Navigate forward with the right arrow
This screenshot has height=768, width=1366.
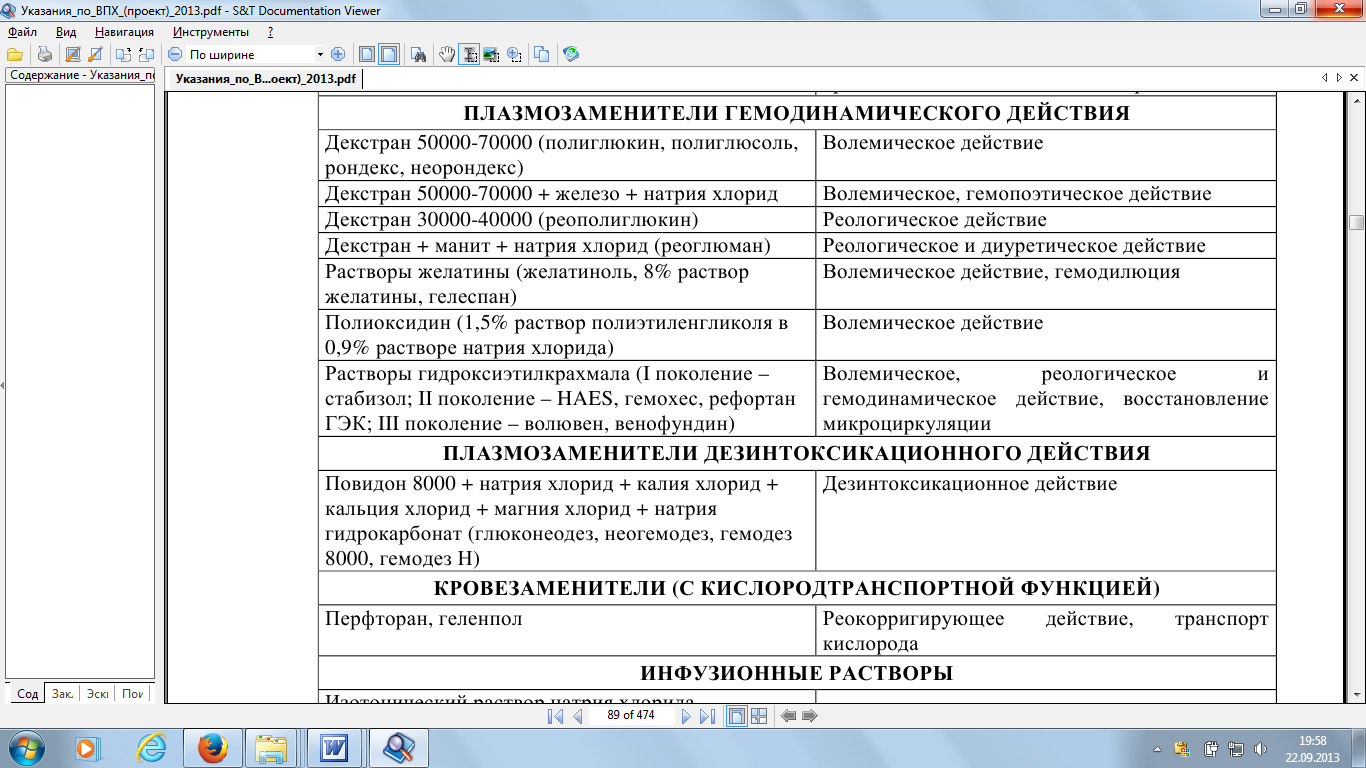click(x=810, y=716)
